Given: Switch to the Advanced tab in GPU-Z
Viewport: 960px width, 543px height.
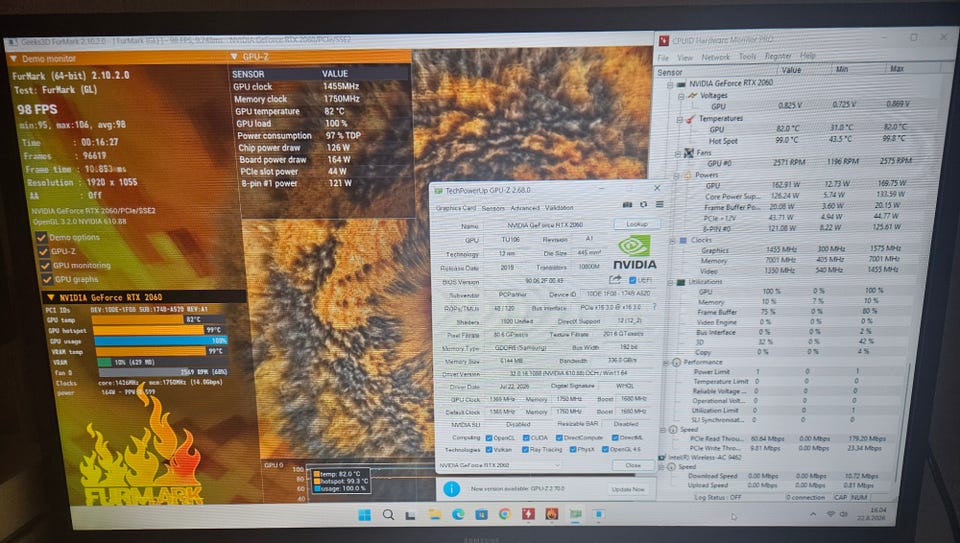Looking at the screenshot, I should click(x=525, y=208).
